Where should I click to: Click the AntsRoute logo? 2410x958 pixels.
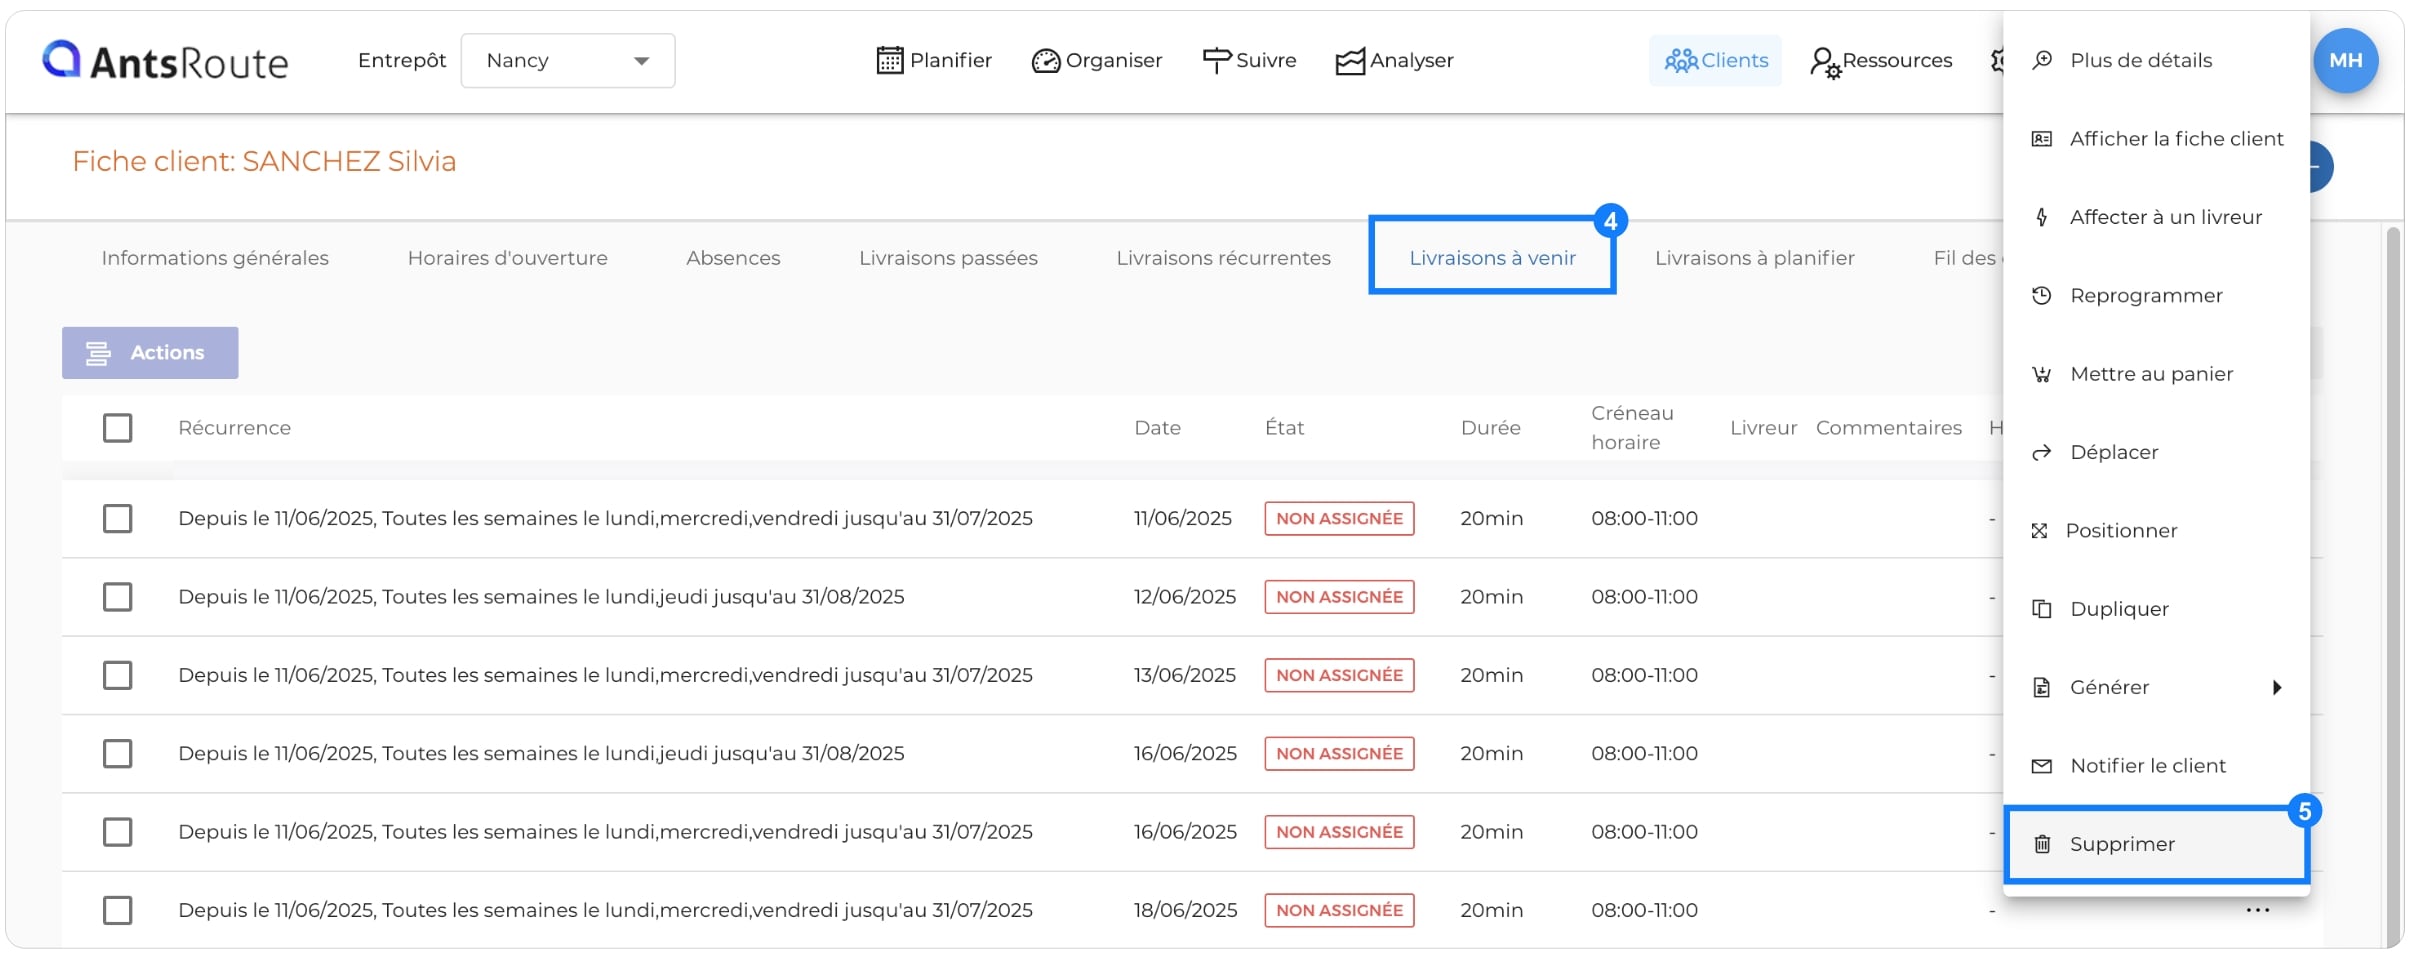pos(165,61)
